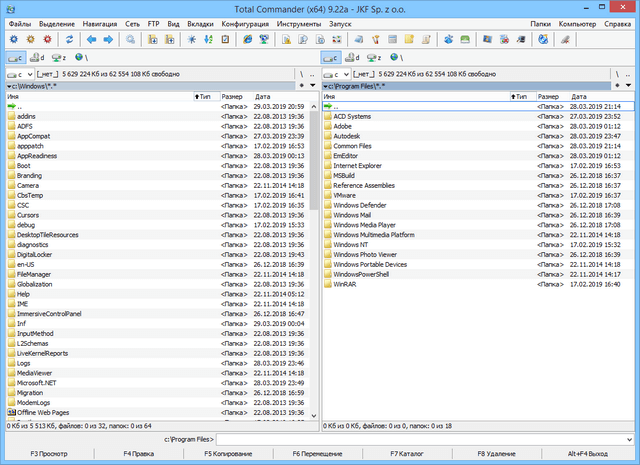
Task: Click the blue back arrow icon
Action: [92, 39]
